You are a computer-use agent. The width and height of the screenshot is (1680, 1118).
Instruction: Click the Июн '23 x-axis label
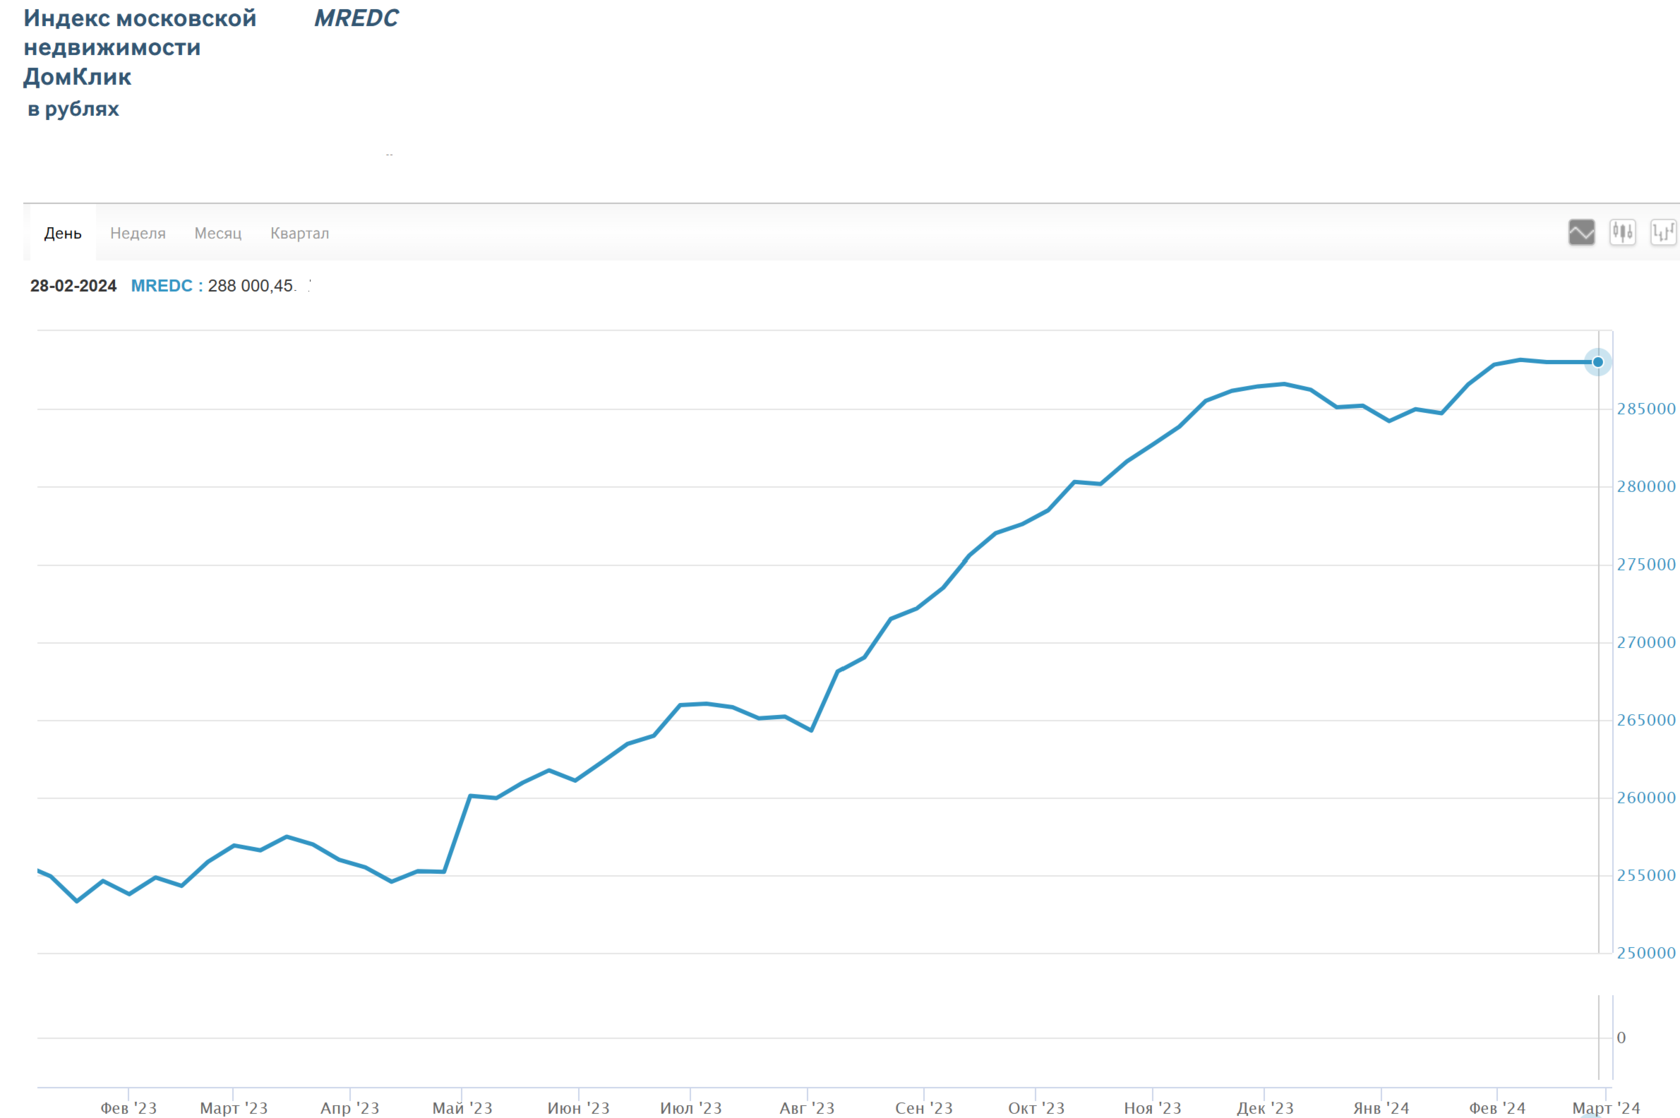pos(578,1108)
